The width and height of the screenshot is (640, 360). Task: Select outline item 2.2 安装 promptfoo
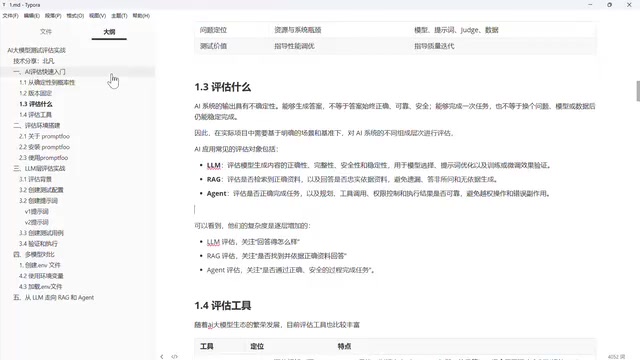(44, 147)
